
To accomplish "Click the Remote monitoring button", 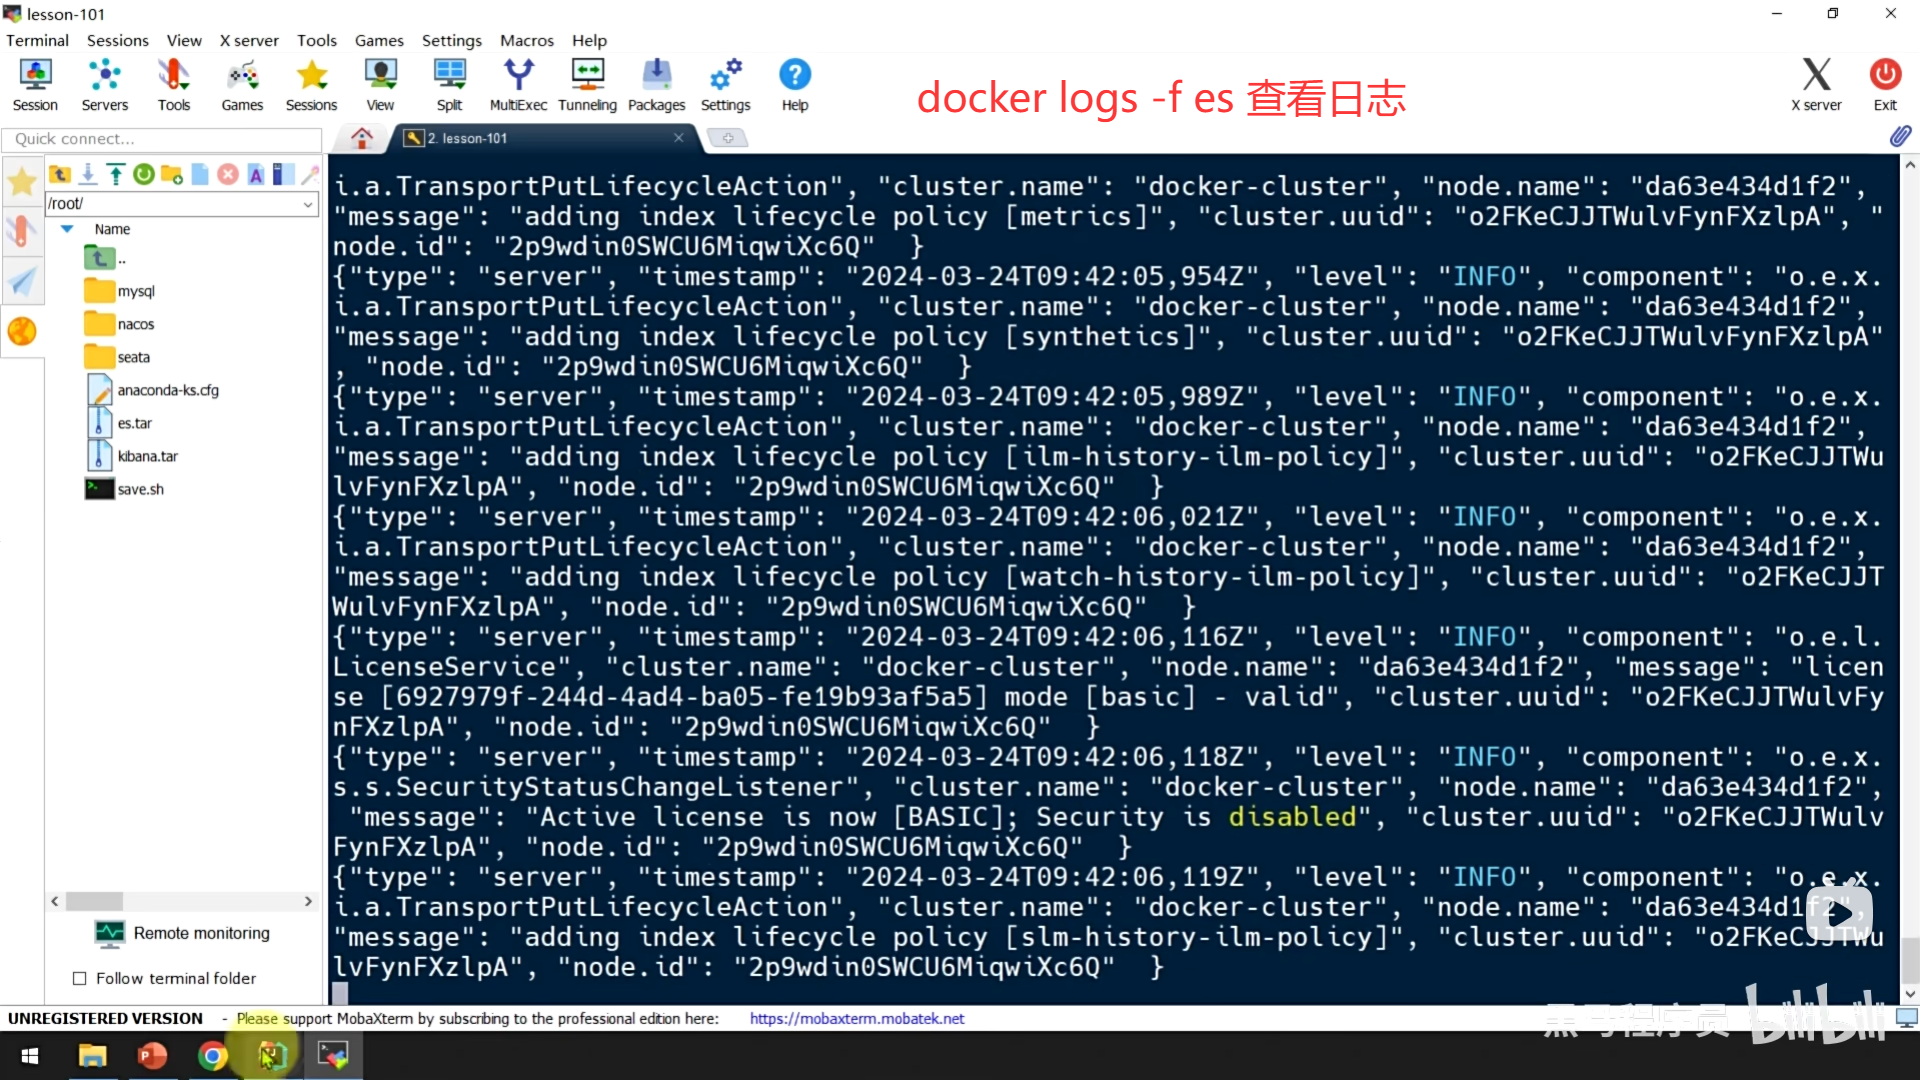I will [183, 933].
